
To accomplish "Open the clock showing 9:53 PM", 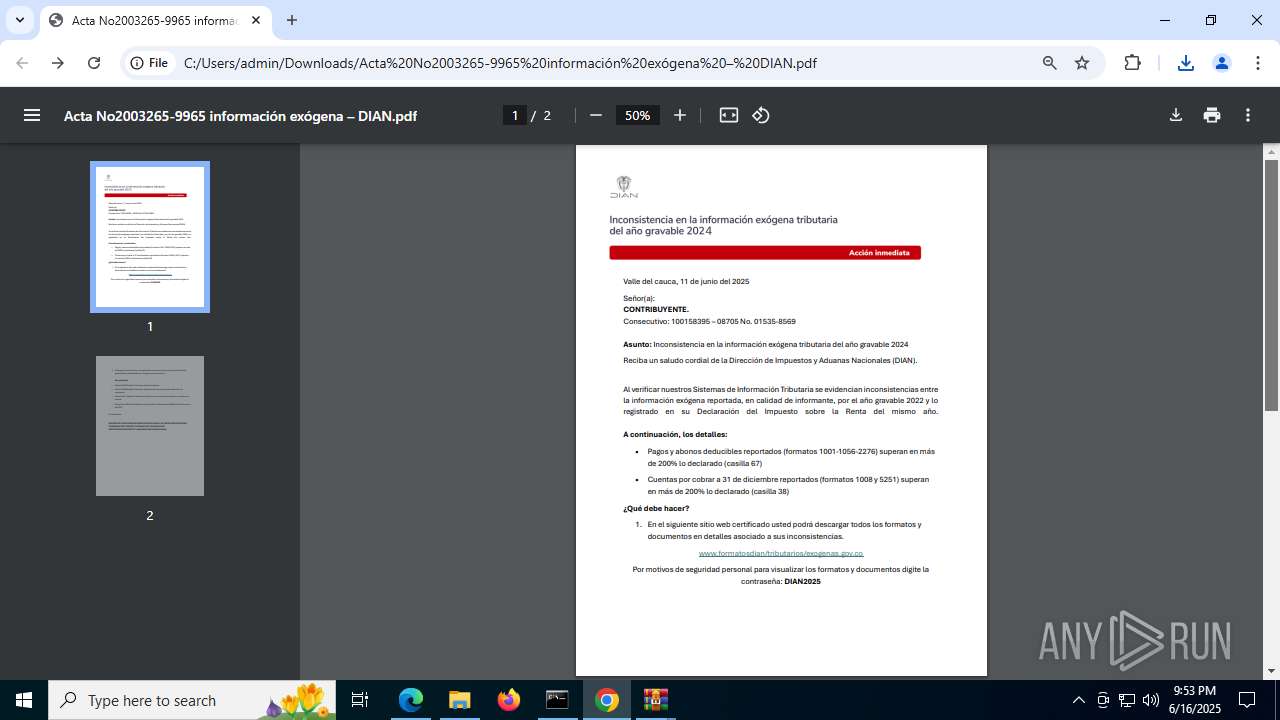I will pyautogui.click(x=1195, y=700).
